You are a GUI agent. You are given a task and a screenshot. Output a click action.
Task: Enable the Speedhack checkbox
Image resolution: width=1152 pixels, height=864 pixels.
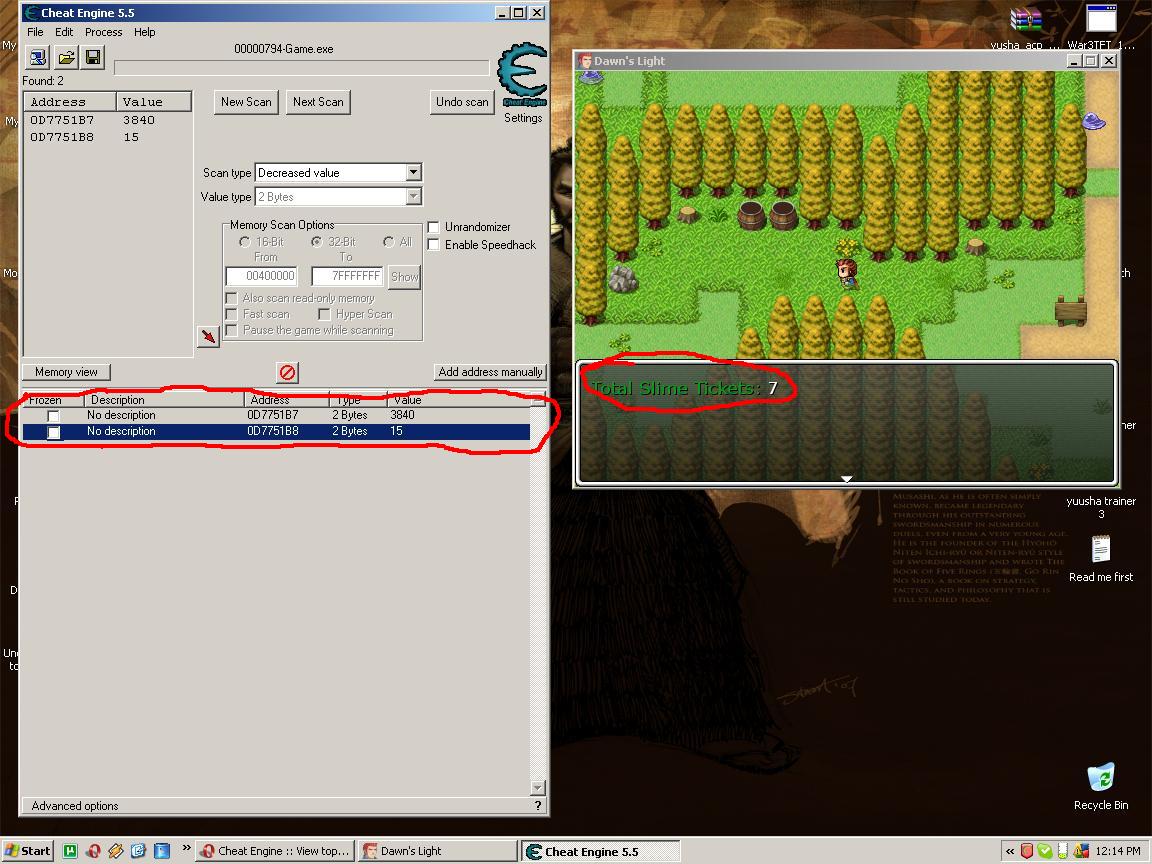[433, 245]
